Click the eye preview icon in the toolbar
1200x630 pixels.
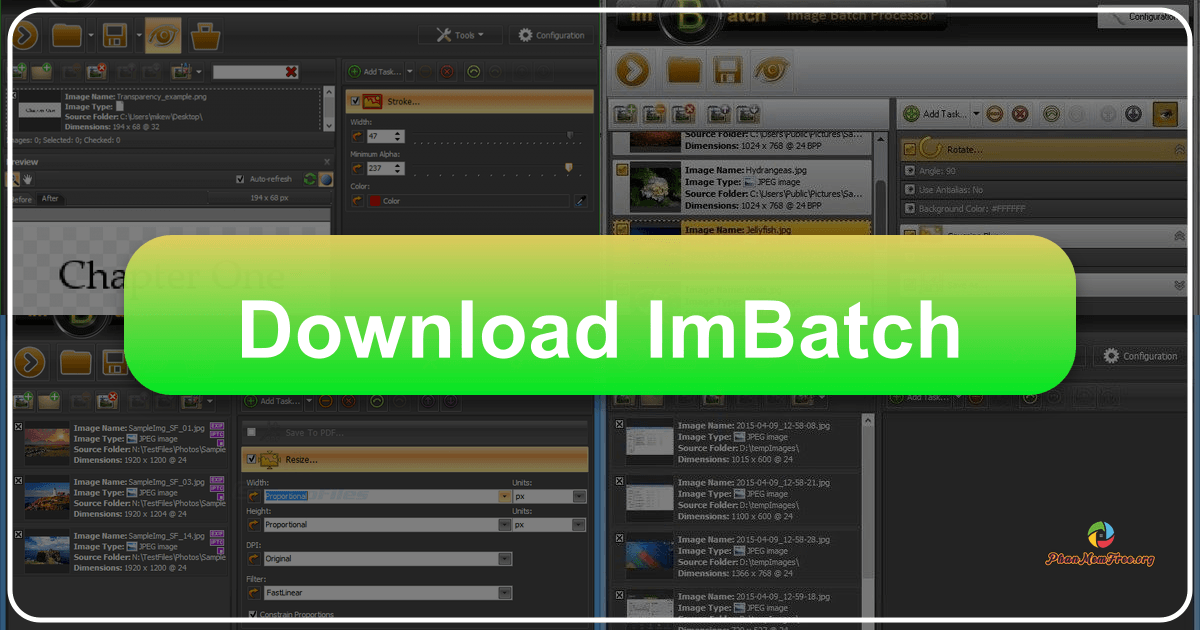click(163, 34)
